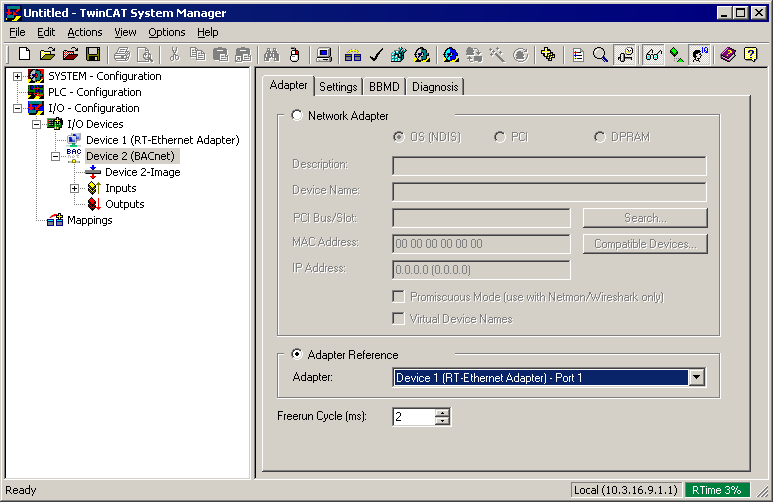Select the DPRAM radio option
The width and height of the screenshot is (773, 502).
[600, 137]
